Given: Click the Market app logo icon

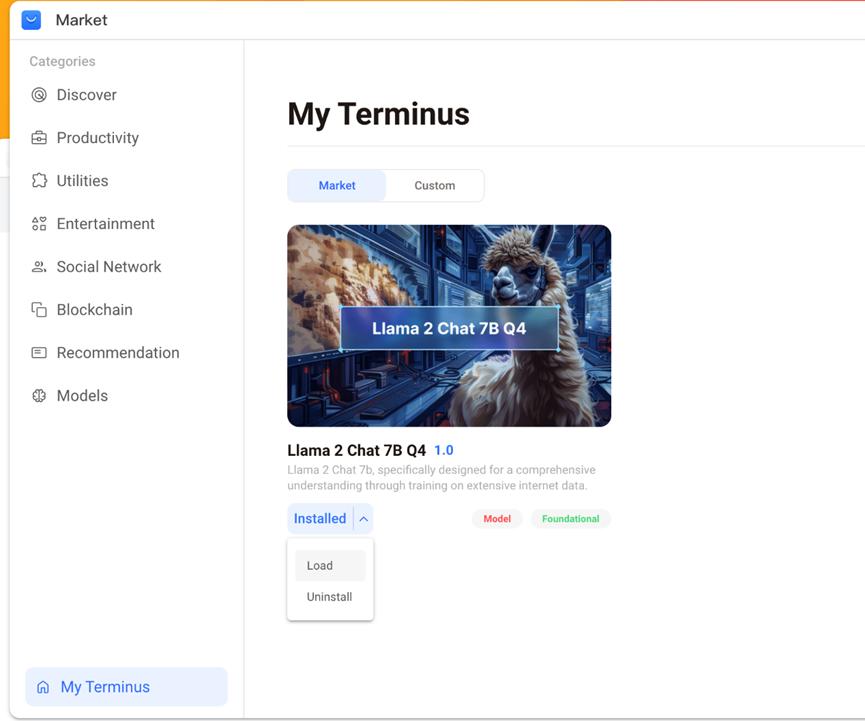Looking at the screenshot, I should click(x=31, y=20).
